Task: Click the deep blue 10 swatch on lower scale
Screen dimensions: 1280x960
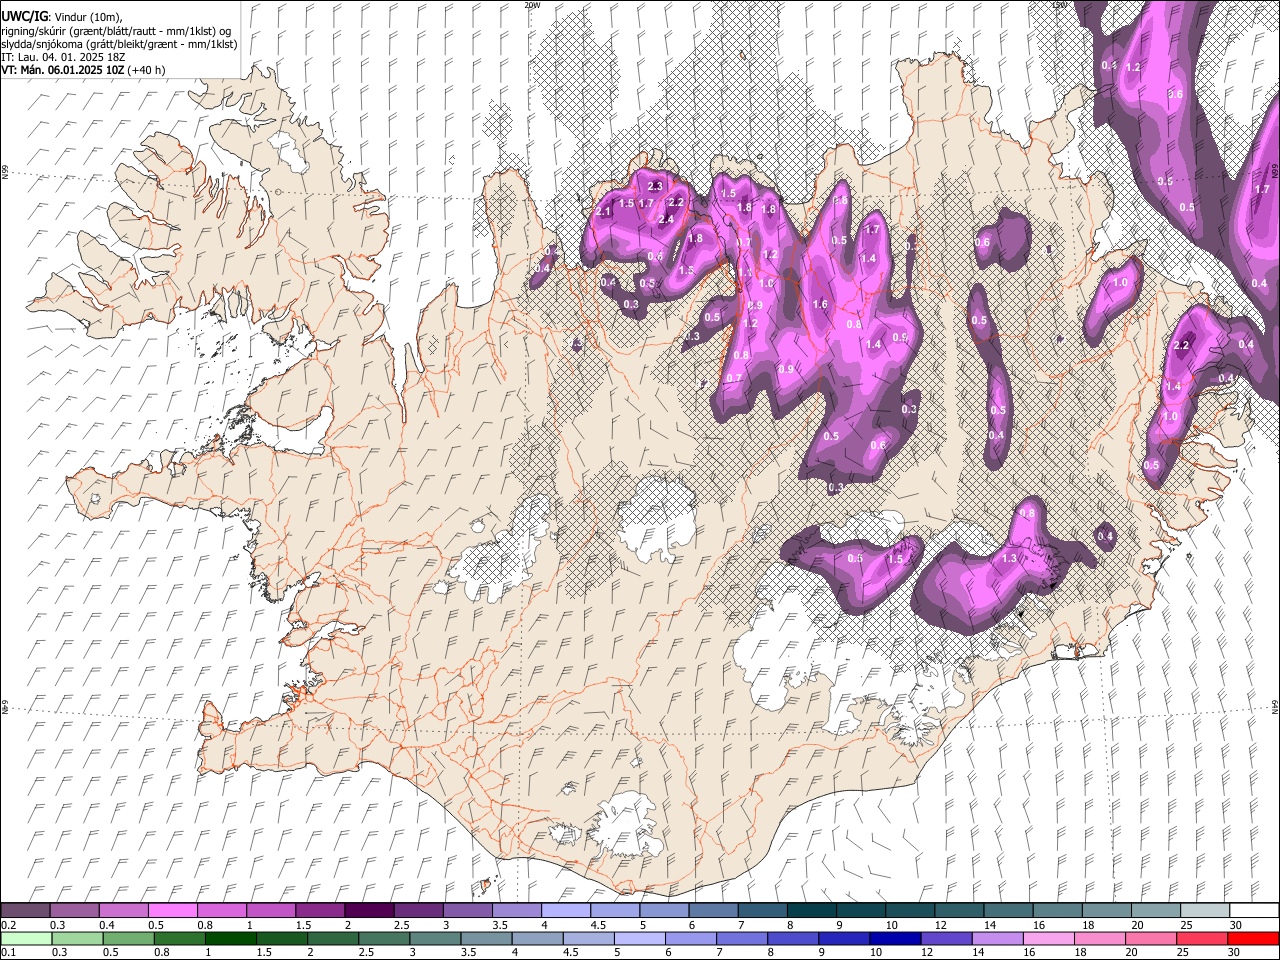Action: point(897,938)
